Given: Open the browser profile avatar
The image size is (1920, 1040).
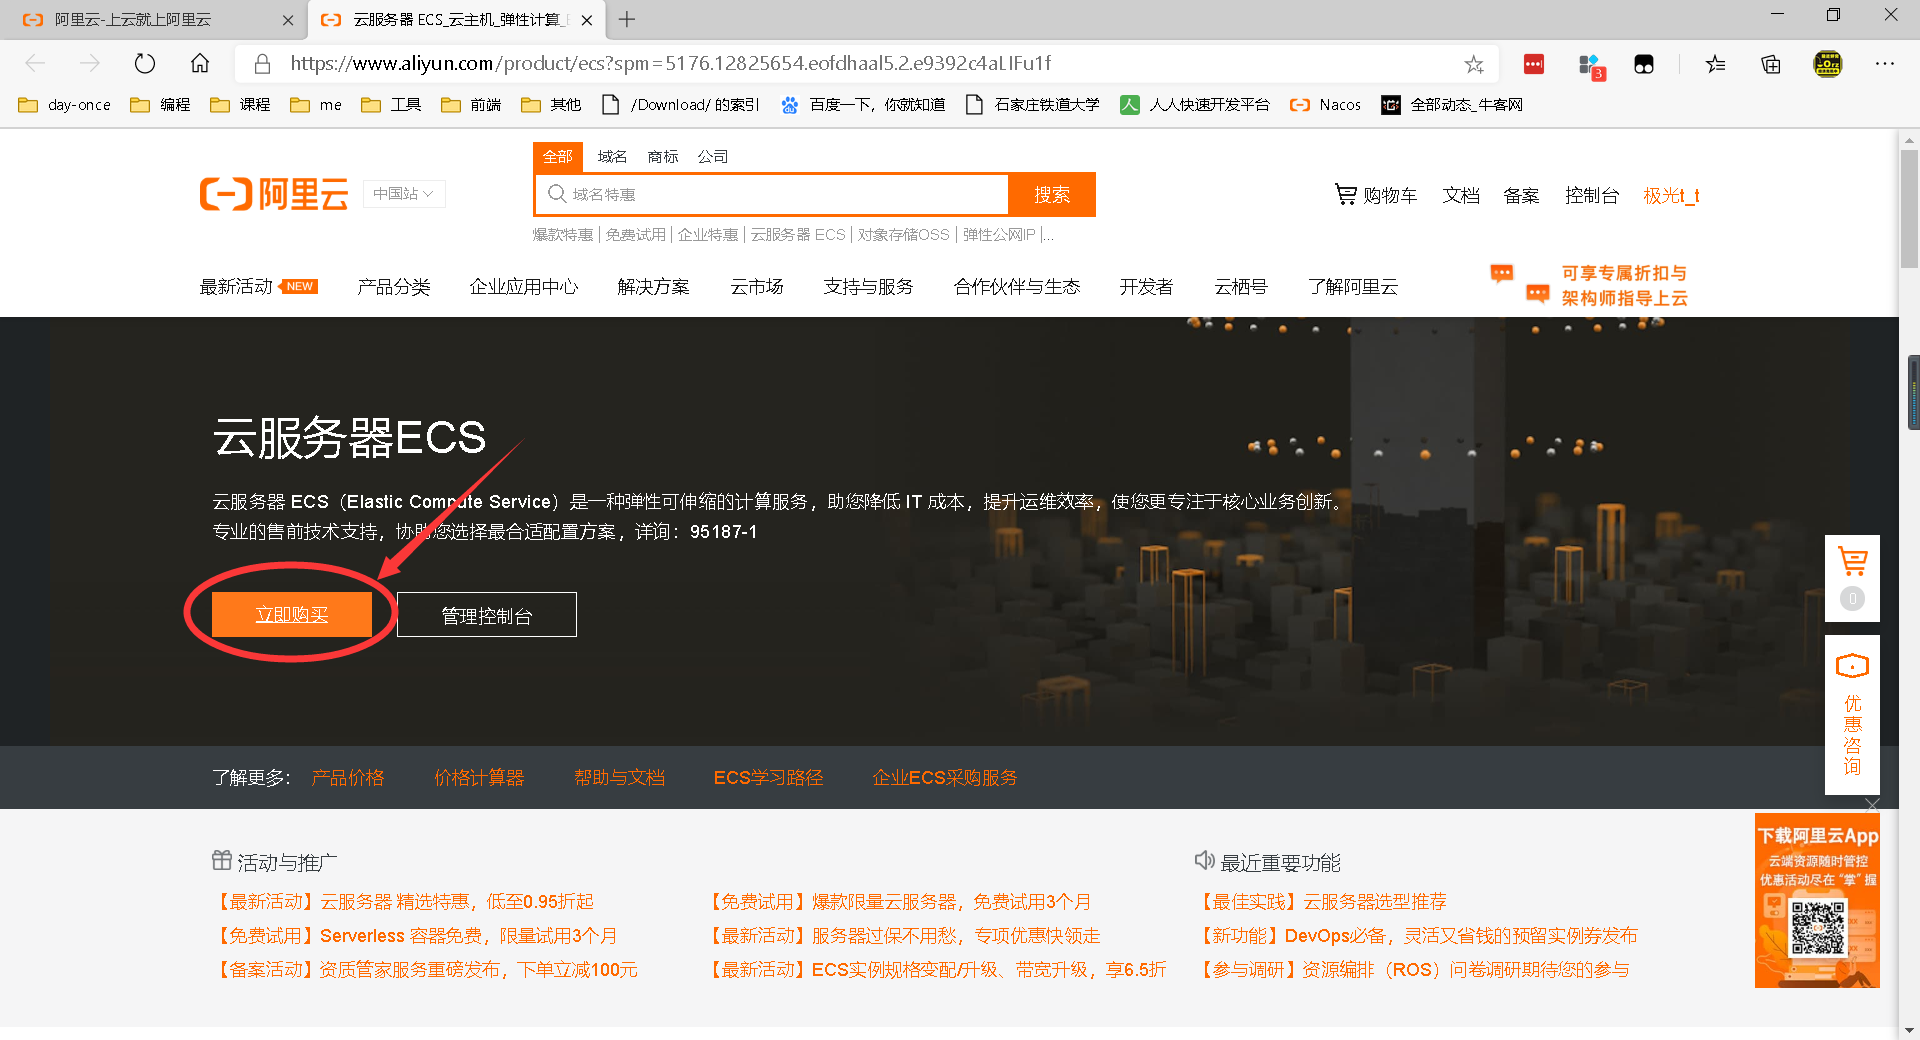Looking at the screenshot, I should pos(1828,64).
